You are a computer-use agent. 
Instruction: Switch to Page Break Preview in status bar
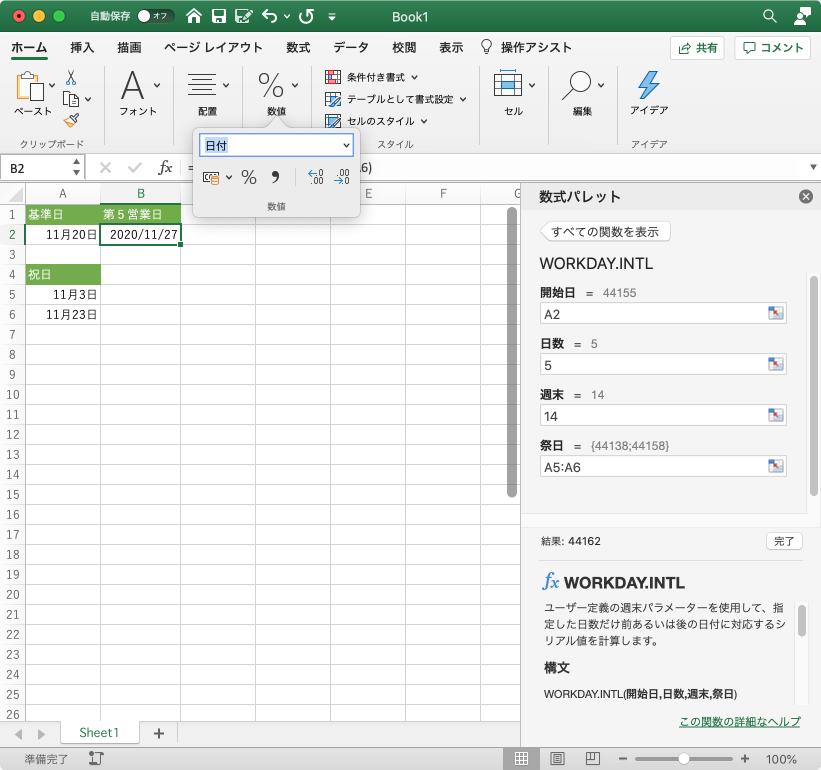[x=592, y=758]
